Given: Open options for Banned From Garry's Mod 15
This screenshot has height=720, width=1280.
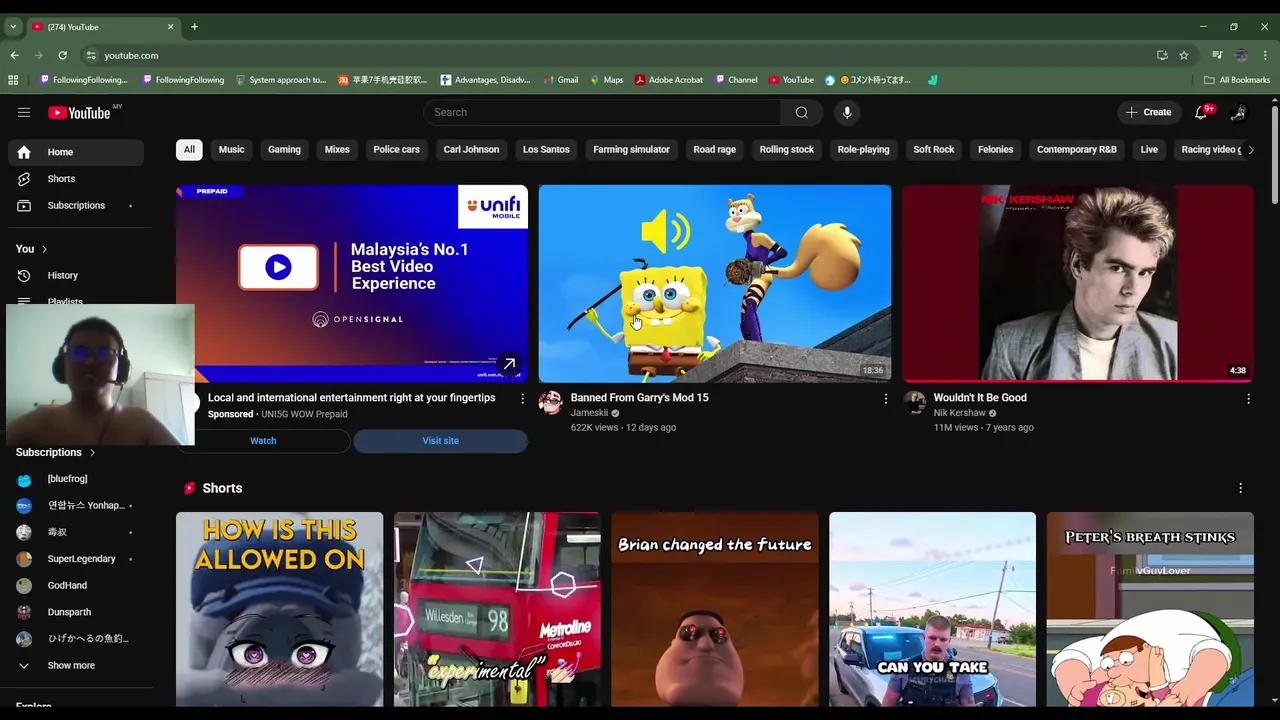Looking at the screenshot, I should pos(885,398).
